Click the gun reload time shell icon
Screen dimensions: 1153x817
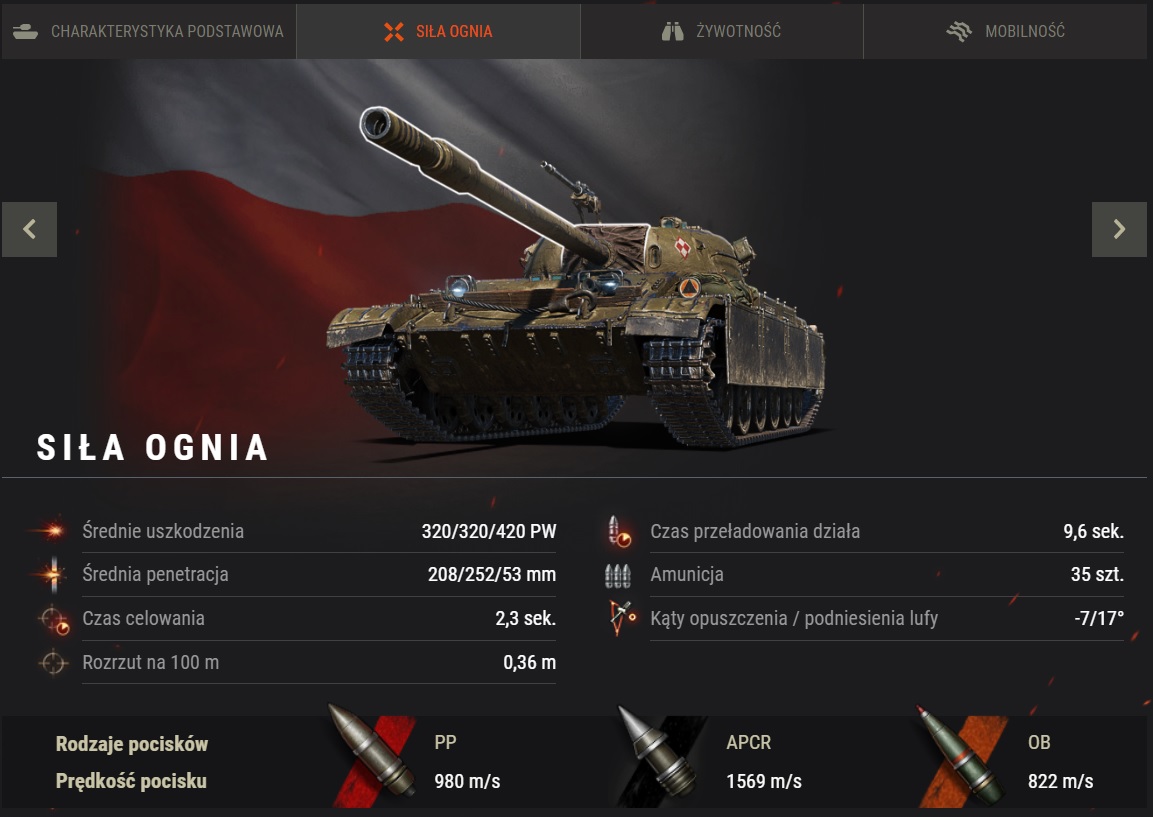click(x=618, y=532)
